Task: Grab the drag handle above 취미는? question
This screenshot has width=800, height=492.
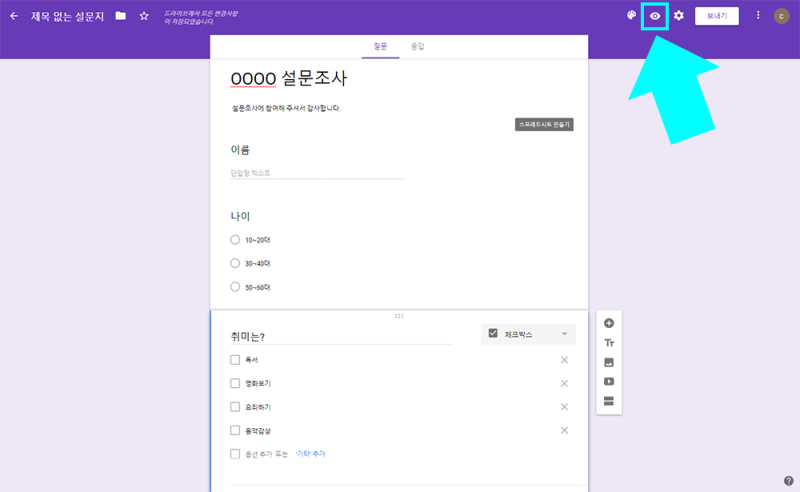Action: point(399,316)
